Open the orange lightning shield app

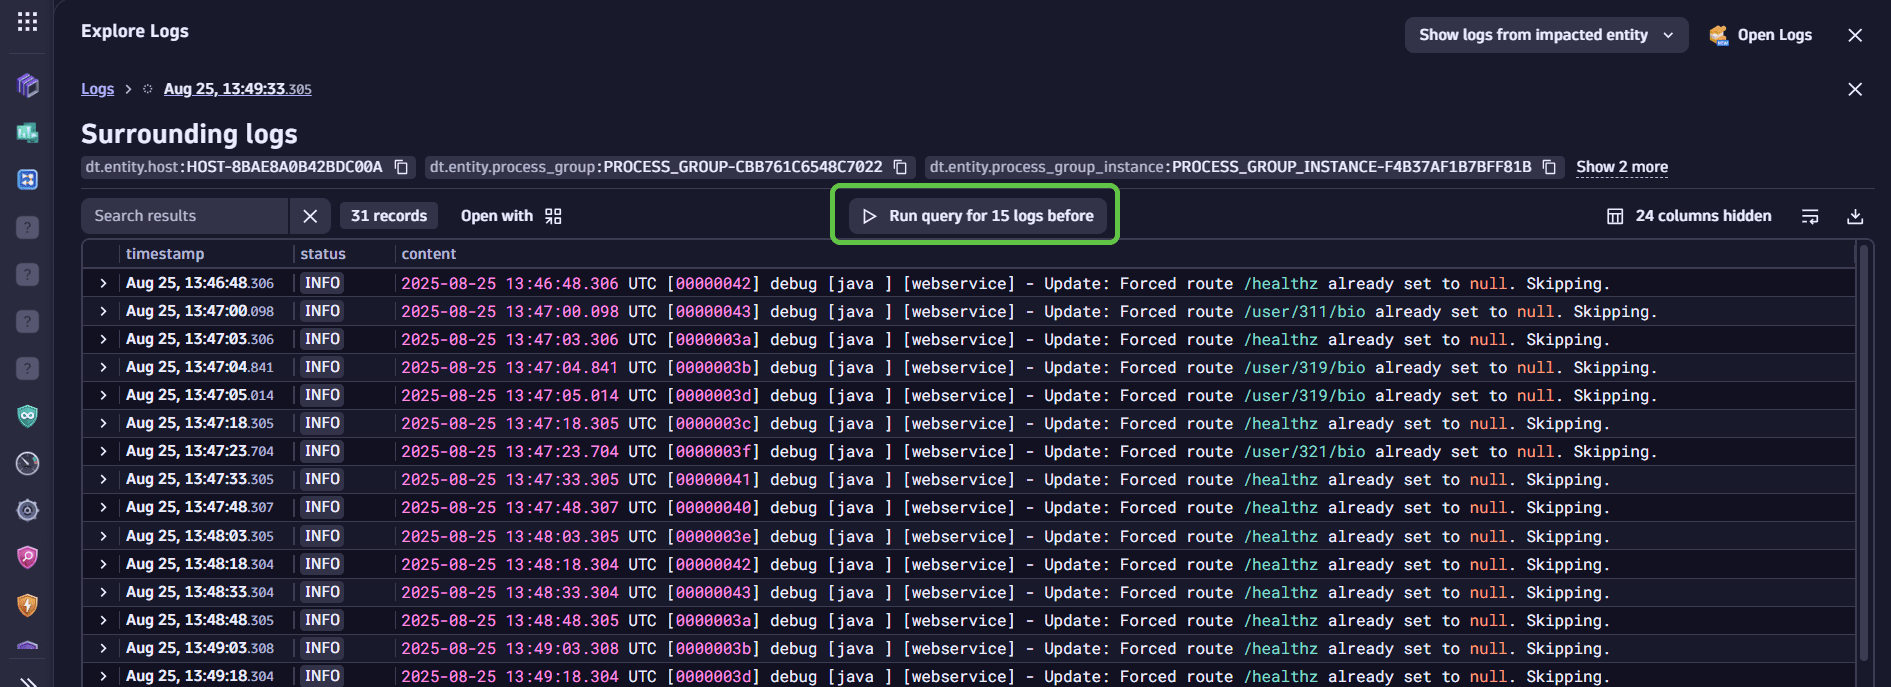pyautogui.click(x=28, y=604)
